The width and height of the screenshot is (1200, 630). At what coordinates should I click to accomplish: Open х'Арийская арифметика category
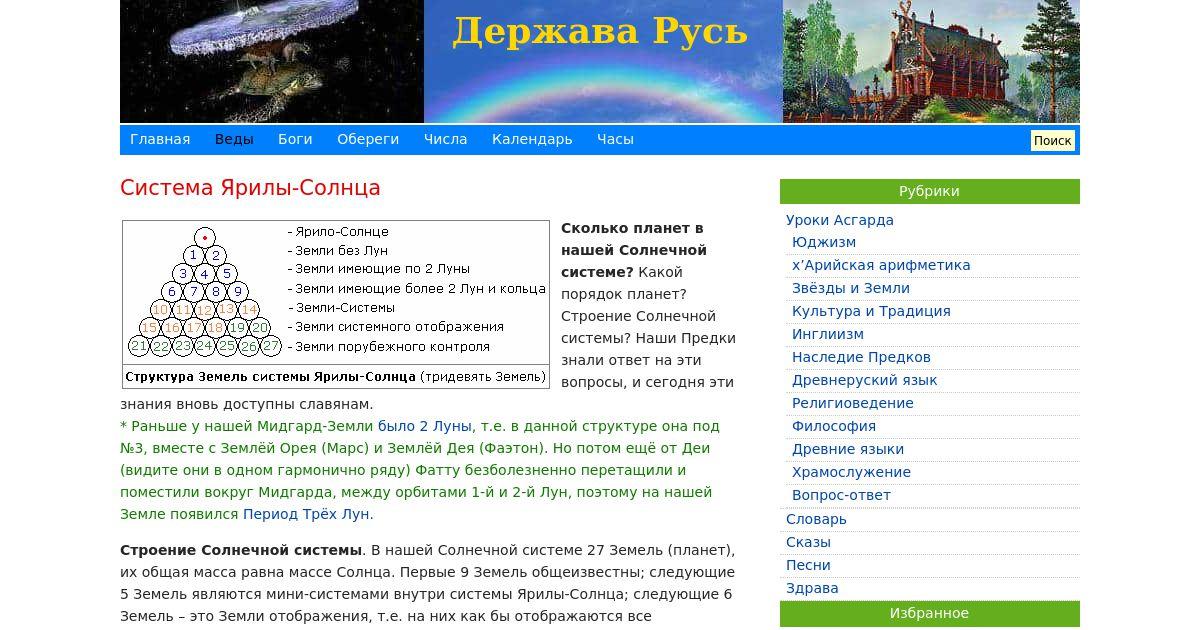click(x=881, y=265)
